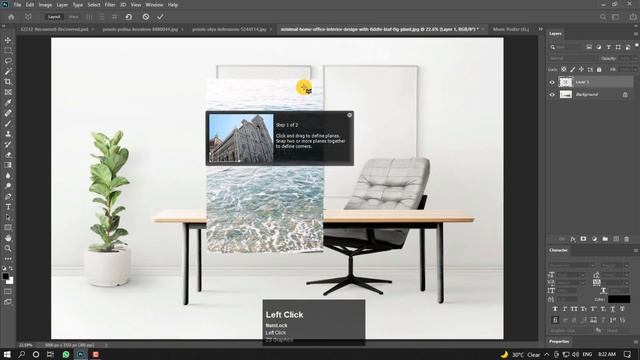
Task: Select the Dodge tool
Action: tap(8, 186)
